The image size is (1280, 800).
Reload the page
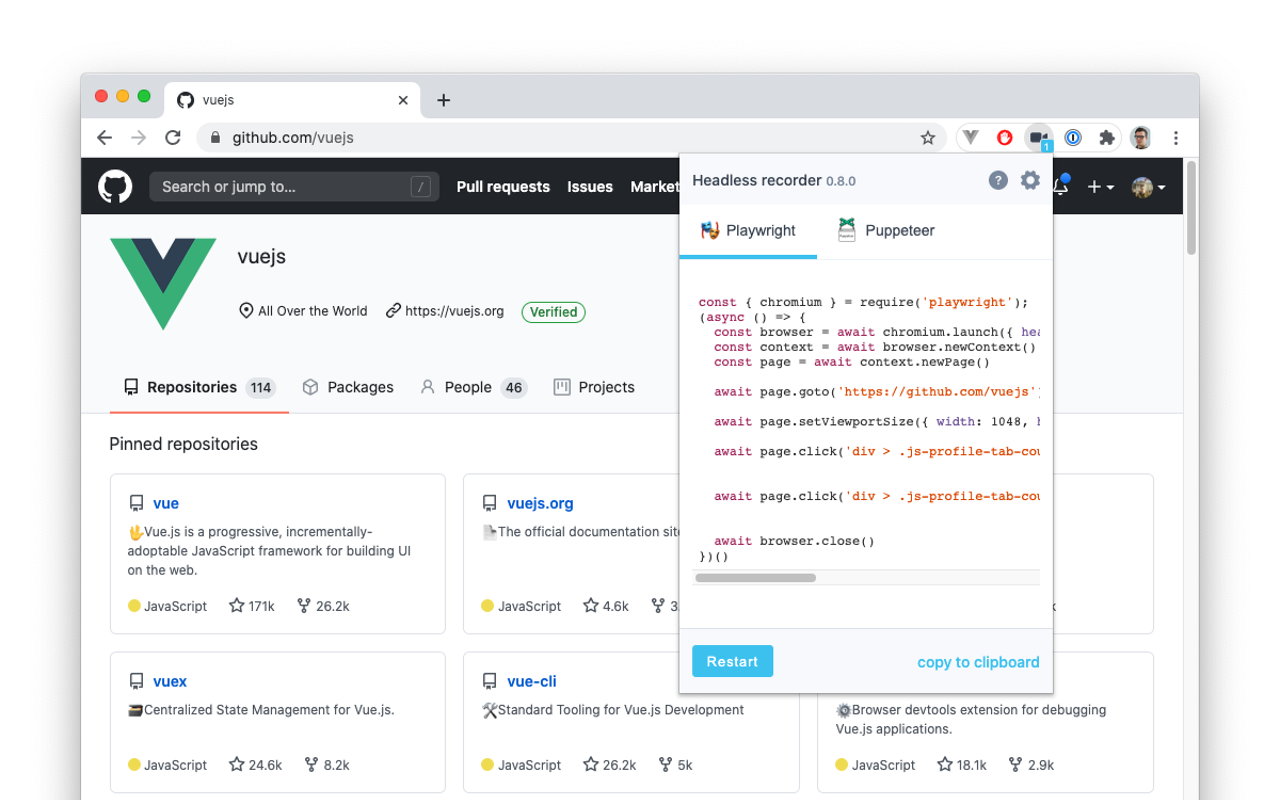pyautogui.click(x=173, y=138)
